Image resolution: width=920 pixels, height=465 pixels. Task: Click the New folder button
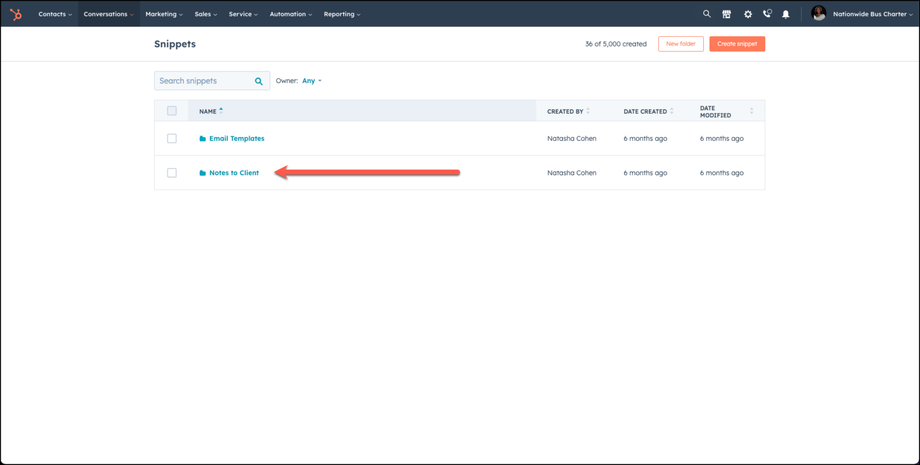pyautogui.click(x=681, y=44)
